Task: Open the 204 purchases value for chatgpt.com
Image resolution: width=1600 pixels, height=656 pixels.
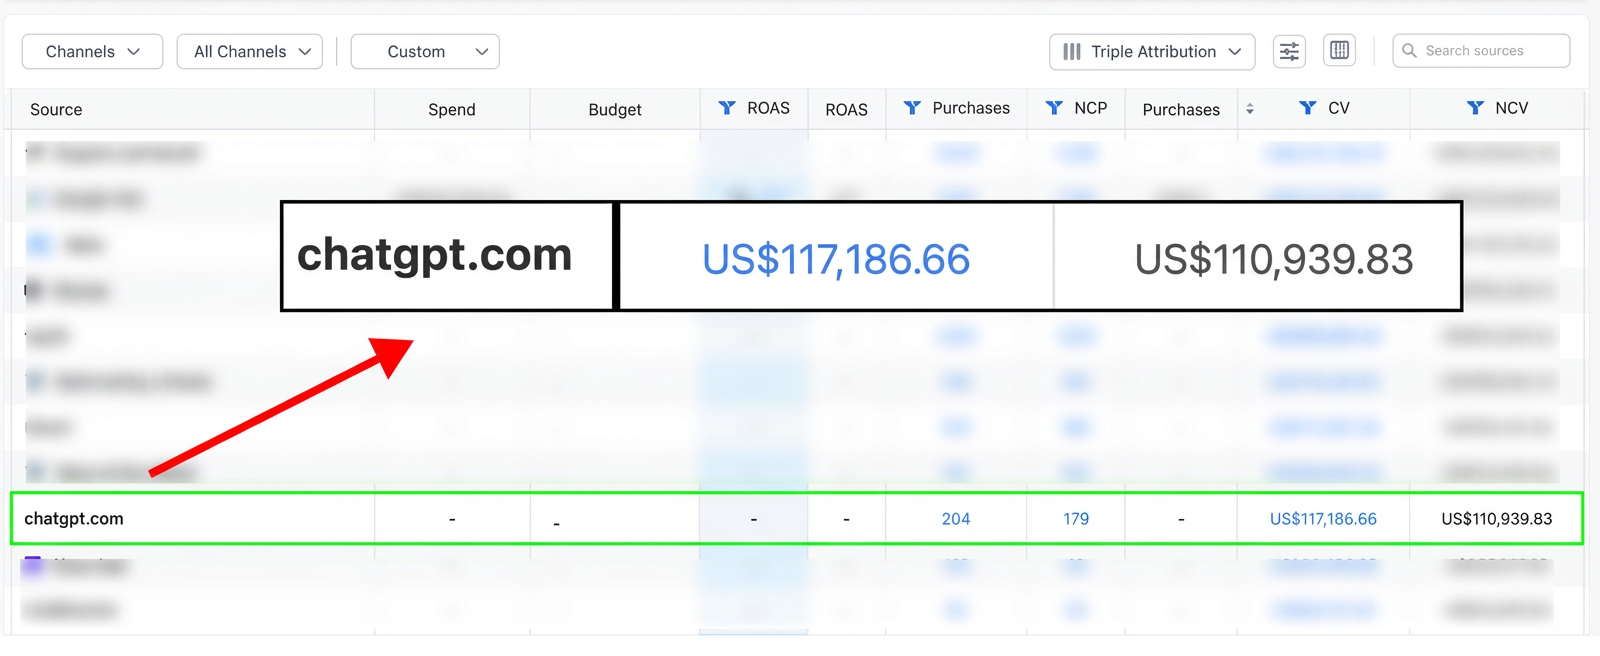Action: 956,519
